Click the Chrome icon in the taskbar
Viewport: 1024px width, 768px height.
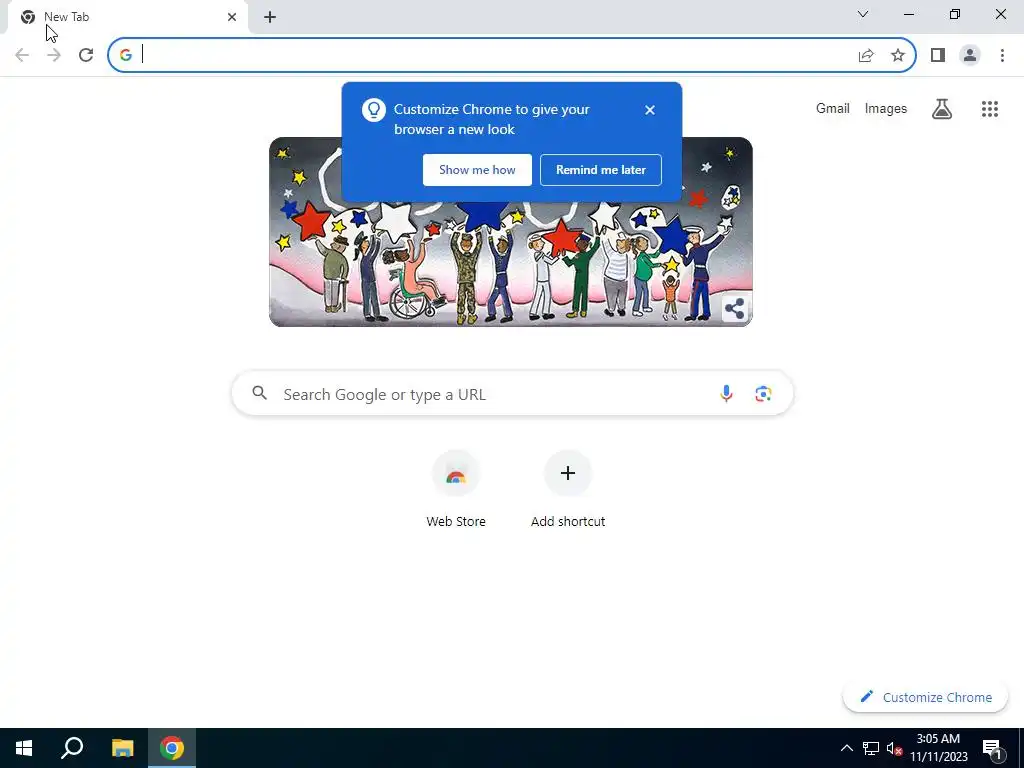(172, 748)
